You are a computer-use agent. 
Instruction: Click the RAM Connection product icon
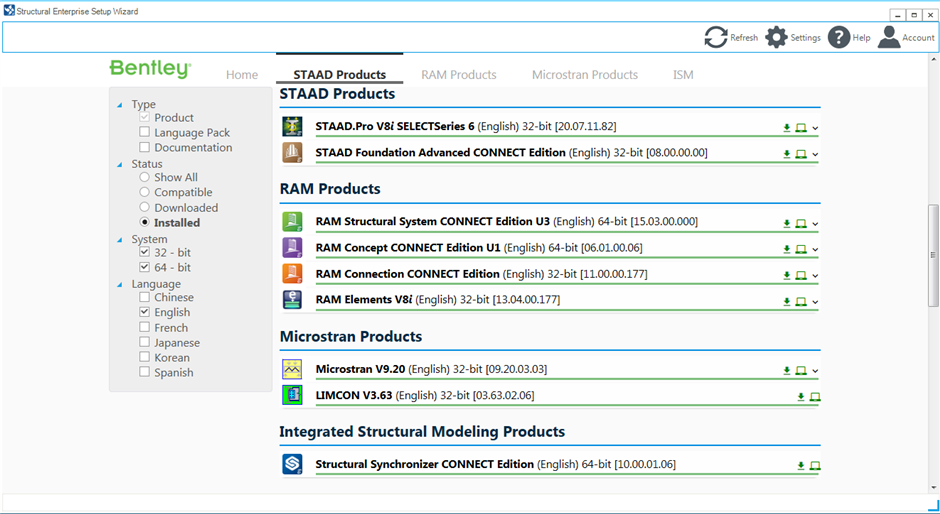click(x=293, y=274)
